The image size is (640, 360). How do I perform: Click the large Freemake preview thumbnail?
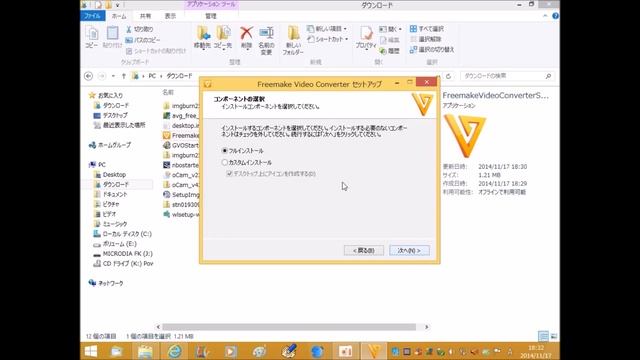coord(465,136)
